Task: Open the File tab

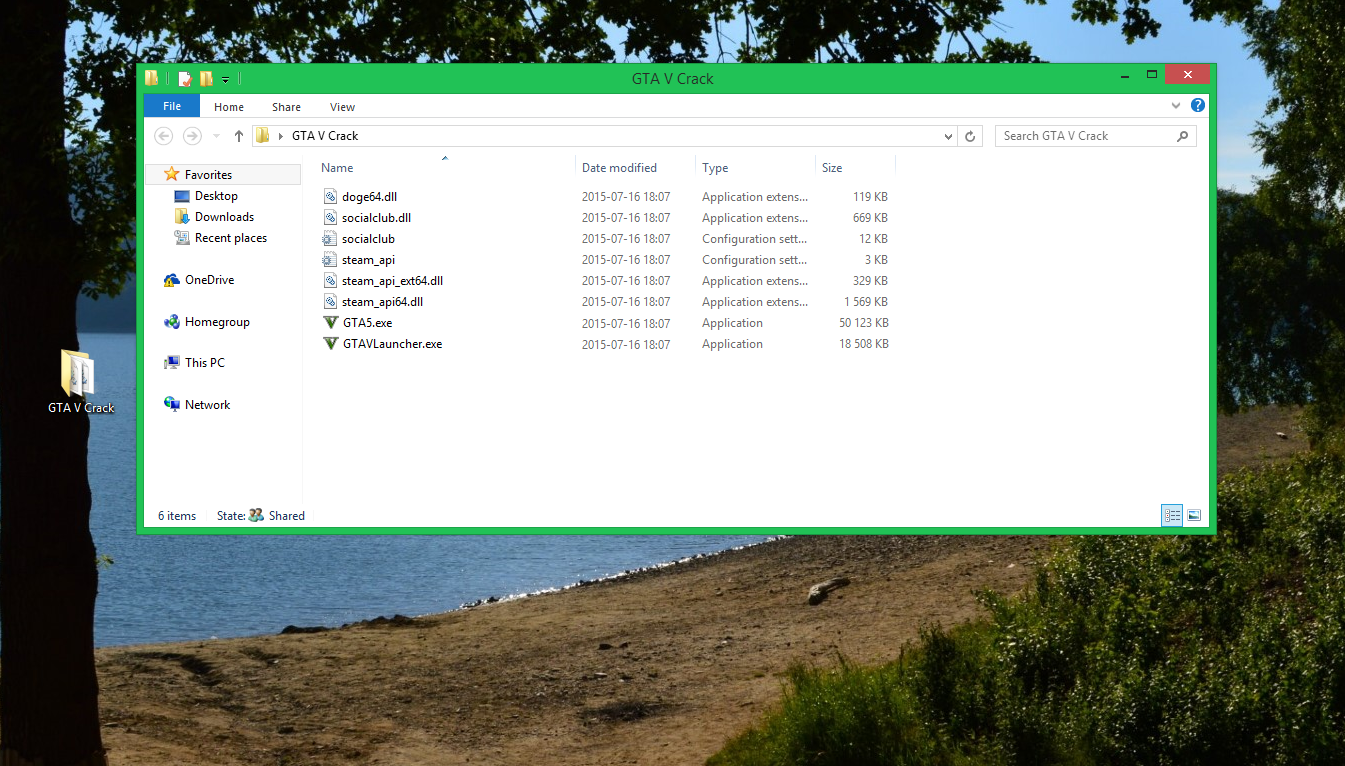Action: [x=172, y=106]
